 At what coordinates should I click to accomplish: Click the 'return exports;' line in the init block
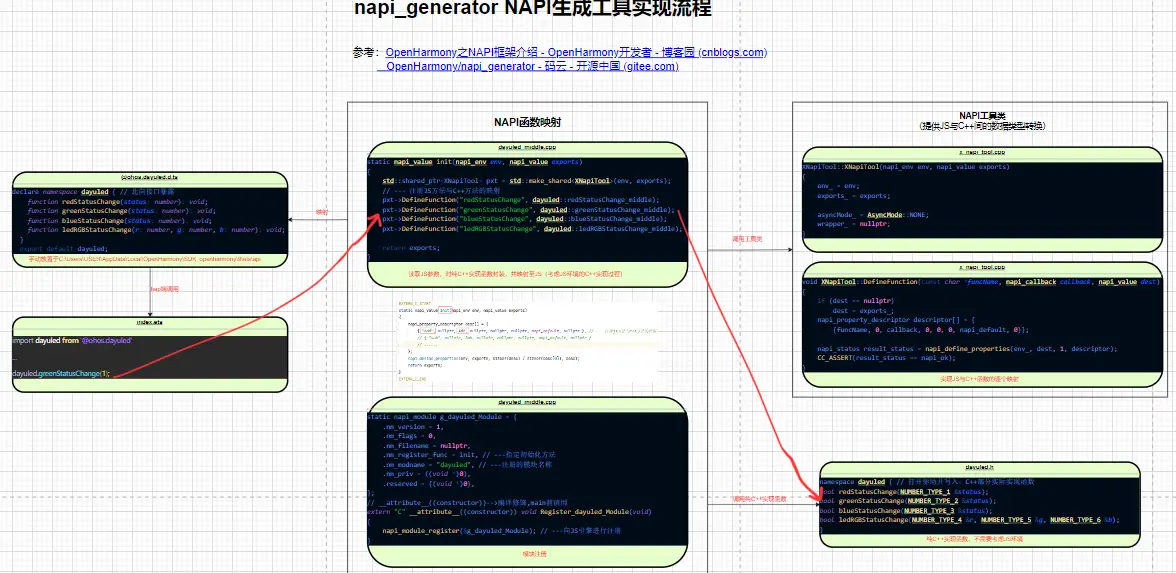click(x=411, y=248)
